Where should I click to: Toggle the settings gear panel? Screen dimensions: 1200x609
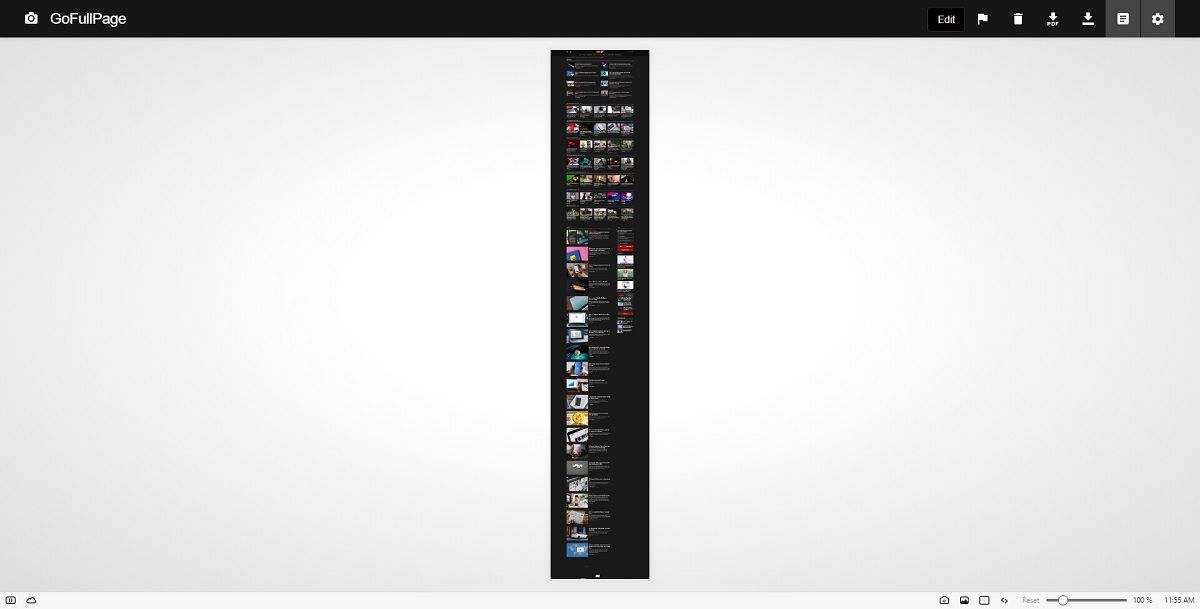tap(1157, 19)
